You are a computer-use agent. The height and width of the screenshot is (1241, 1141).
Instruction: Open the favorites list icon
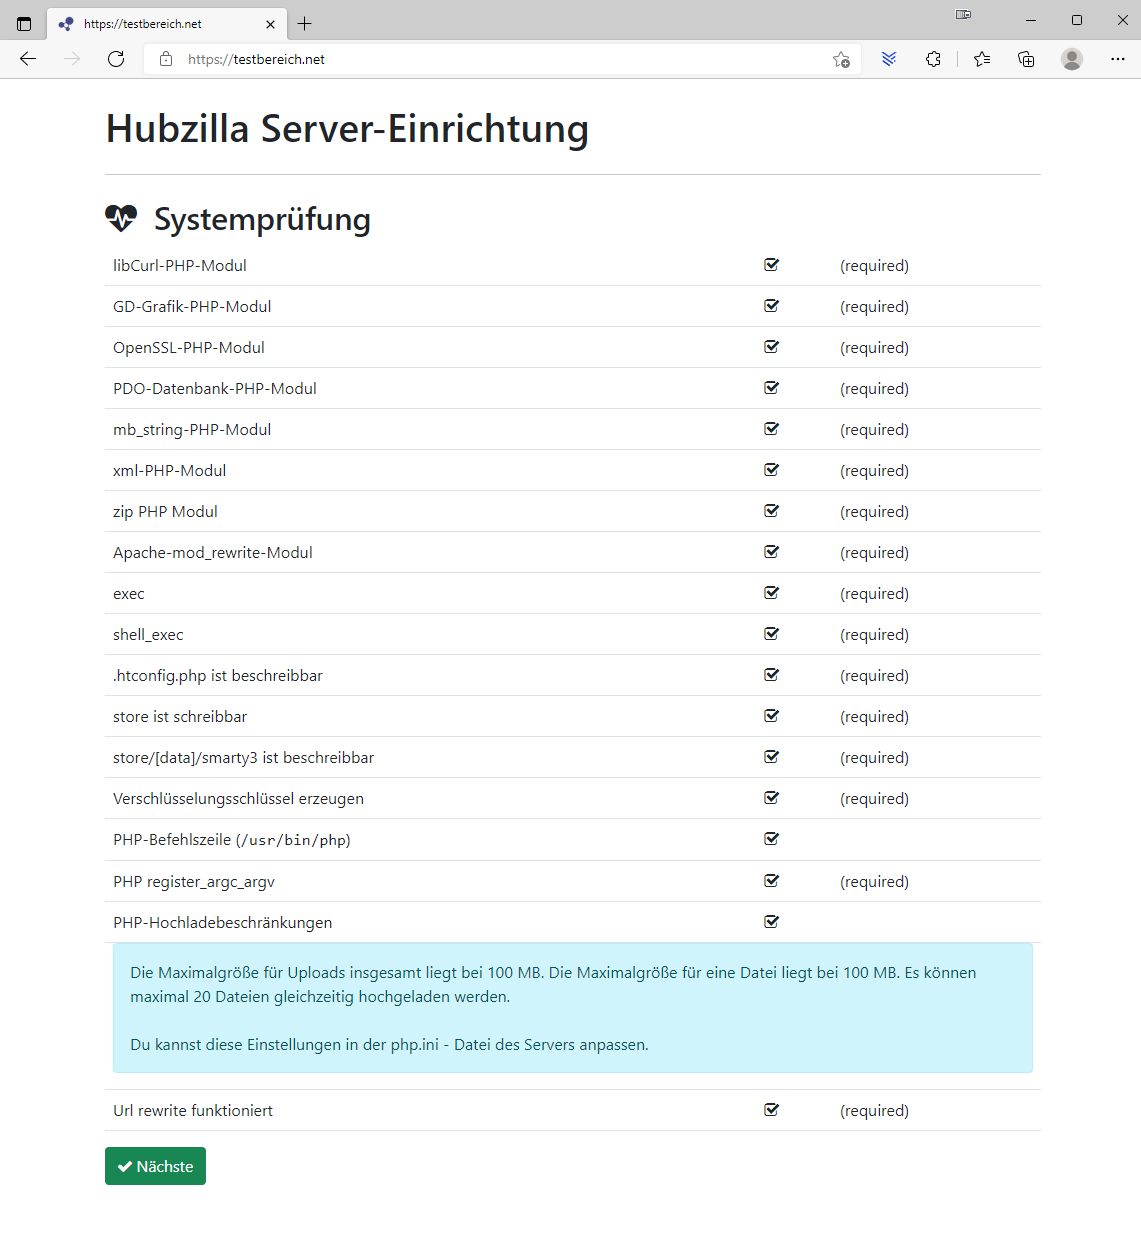click(x=981, y=59)
